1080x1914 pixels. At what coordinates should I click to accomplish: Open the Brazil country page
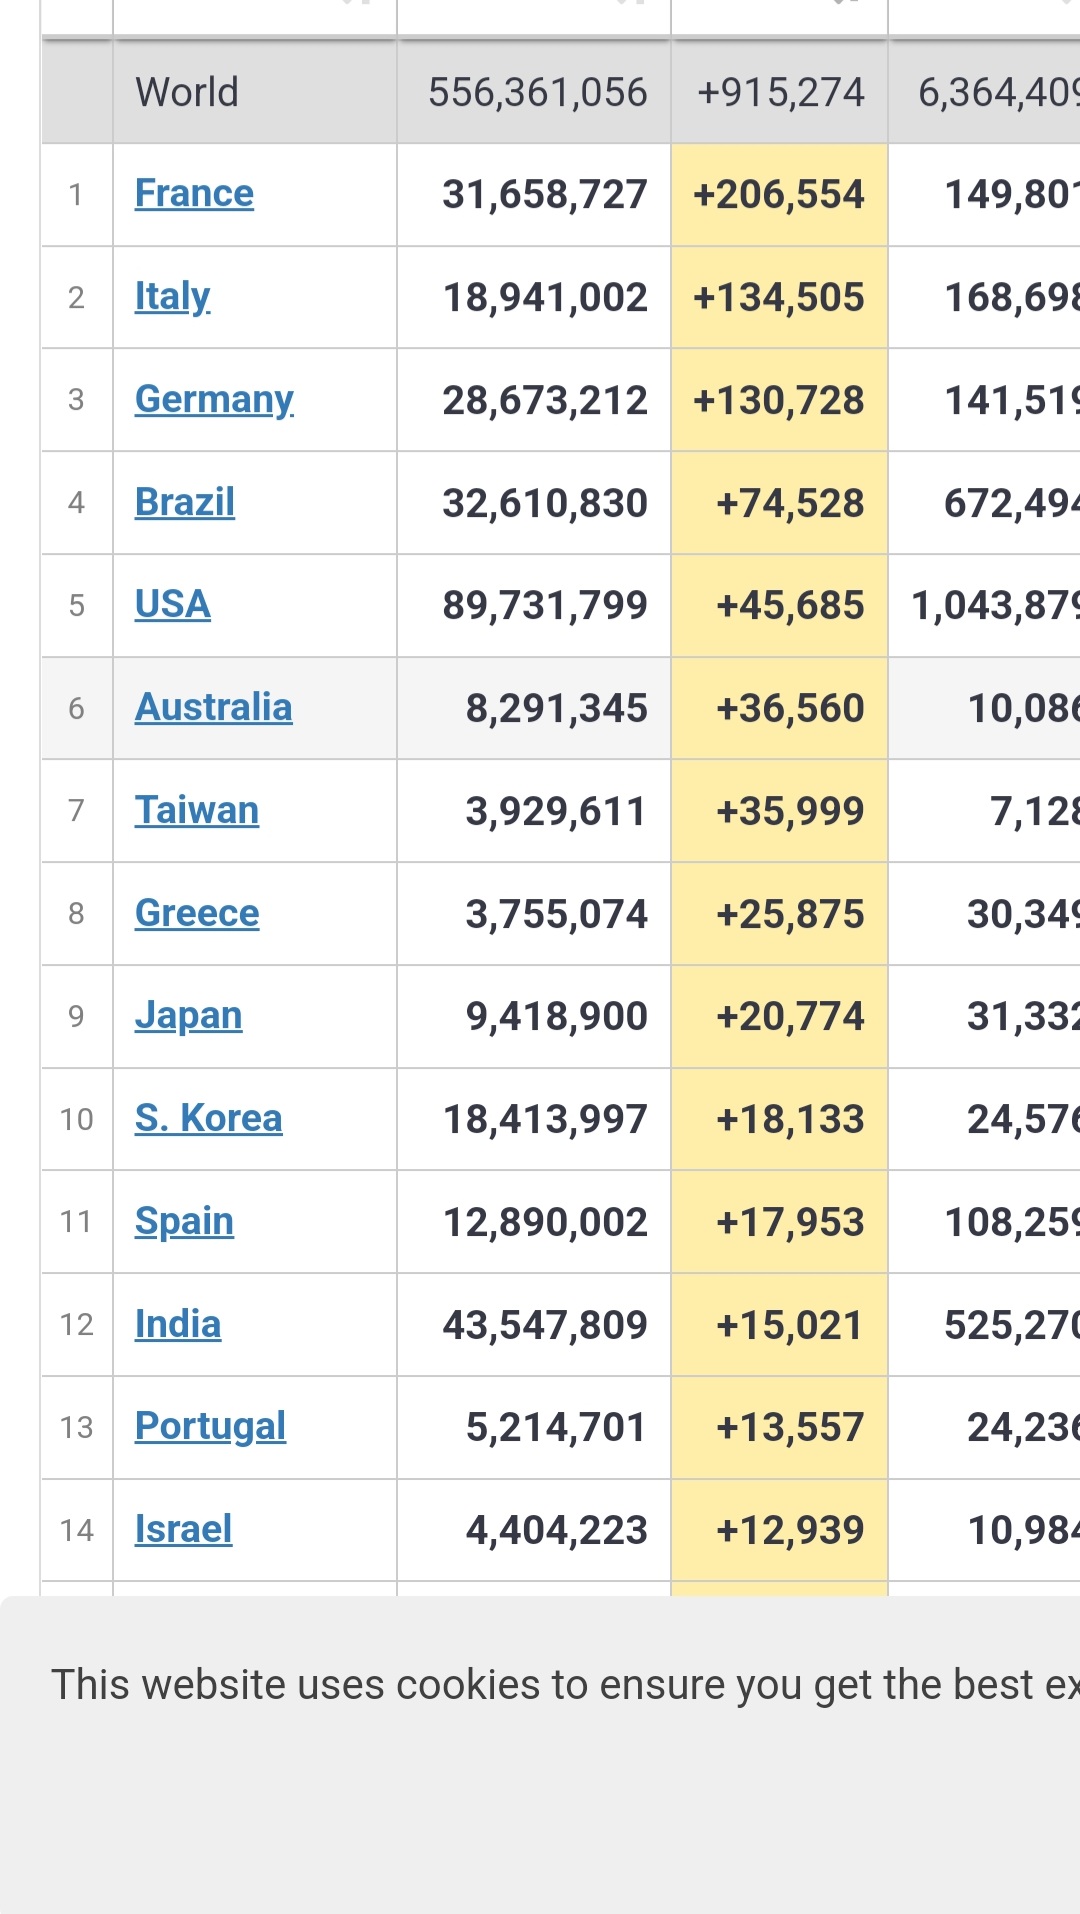[184, 502]
